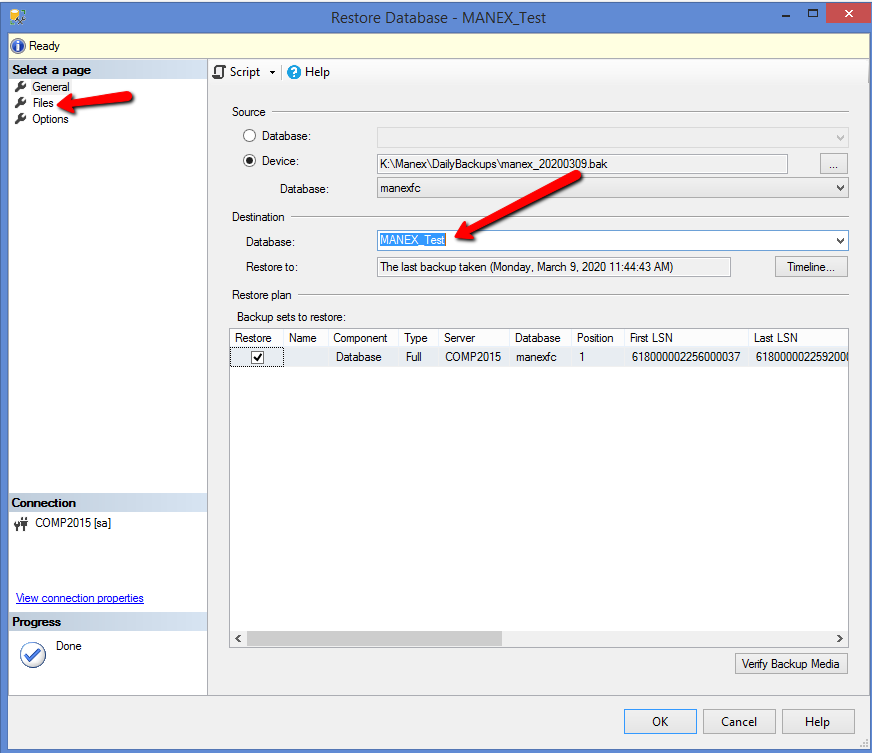Click the Component column header
This screenshot has width=872, height=753.
[363, 338]
